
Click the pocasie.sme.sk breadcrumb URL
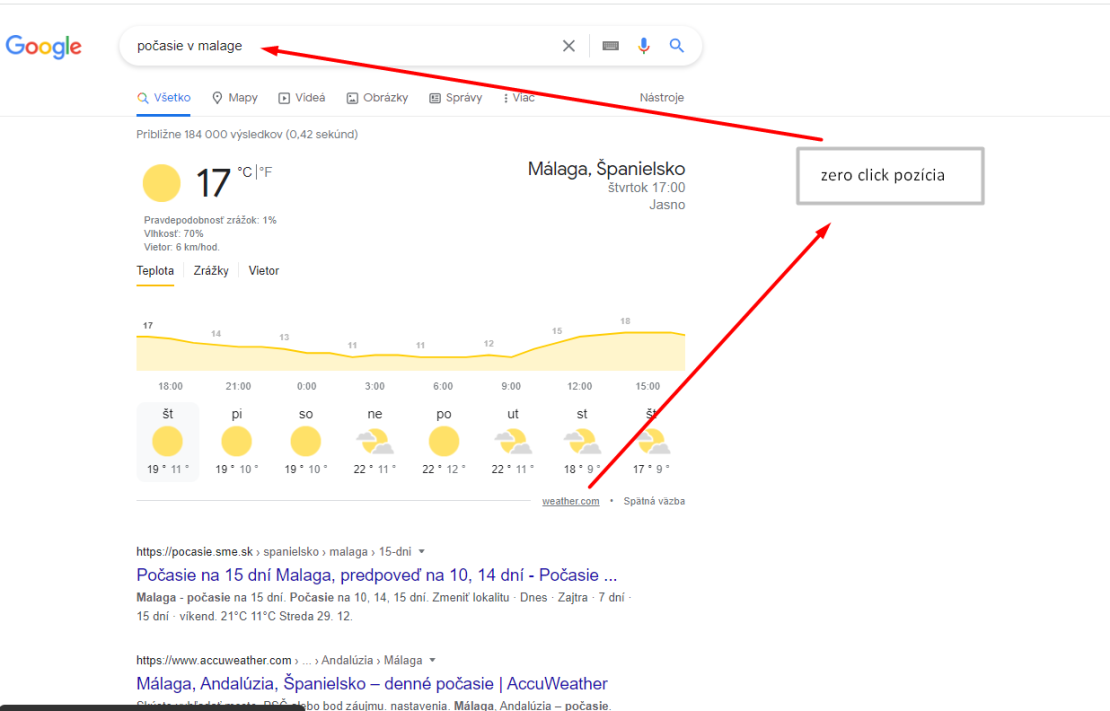coord(274,552)
